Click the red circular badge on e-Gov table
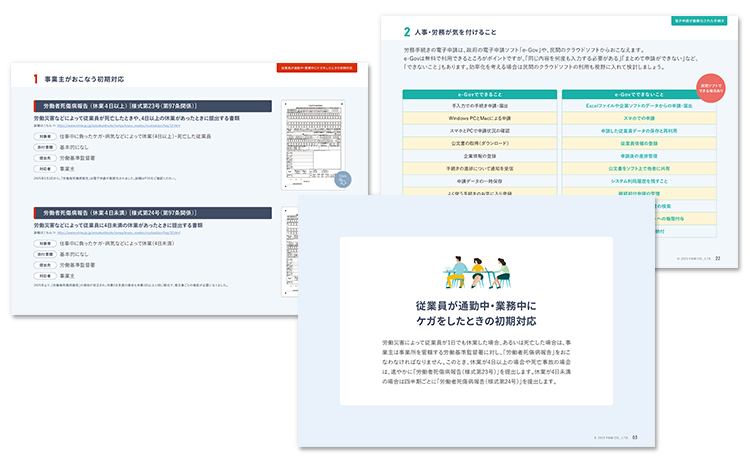 [710, 88]
